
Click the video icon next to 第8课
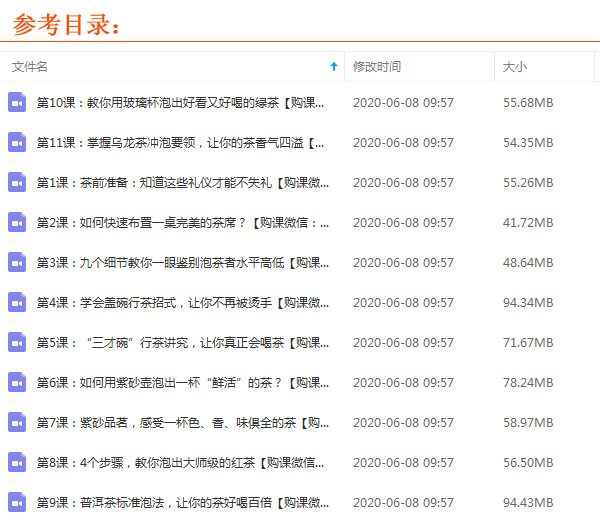click(x=17, y=462)
